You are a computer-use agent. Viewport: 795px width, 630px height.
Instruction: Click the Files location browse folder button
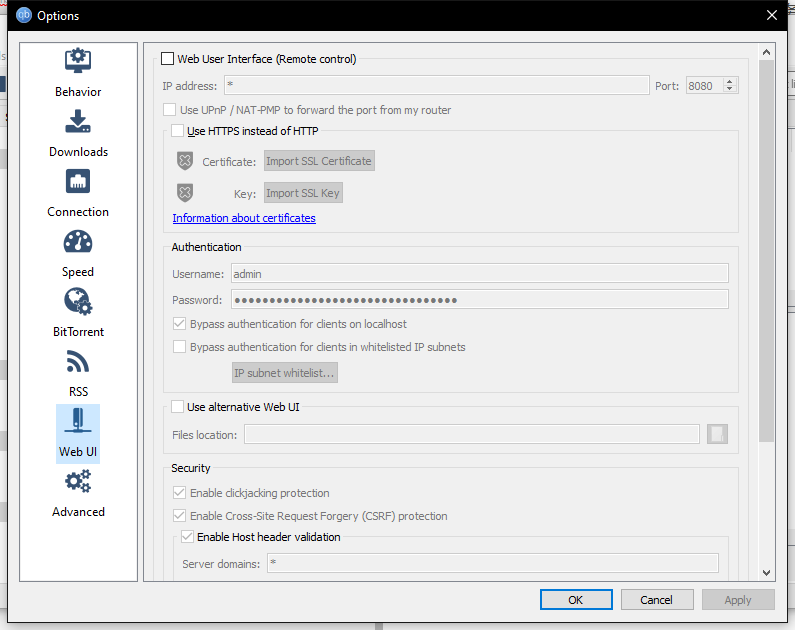[717, 434]
